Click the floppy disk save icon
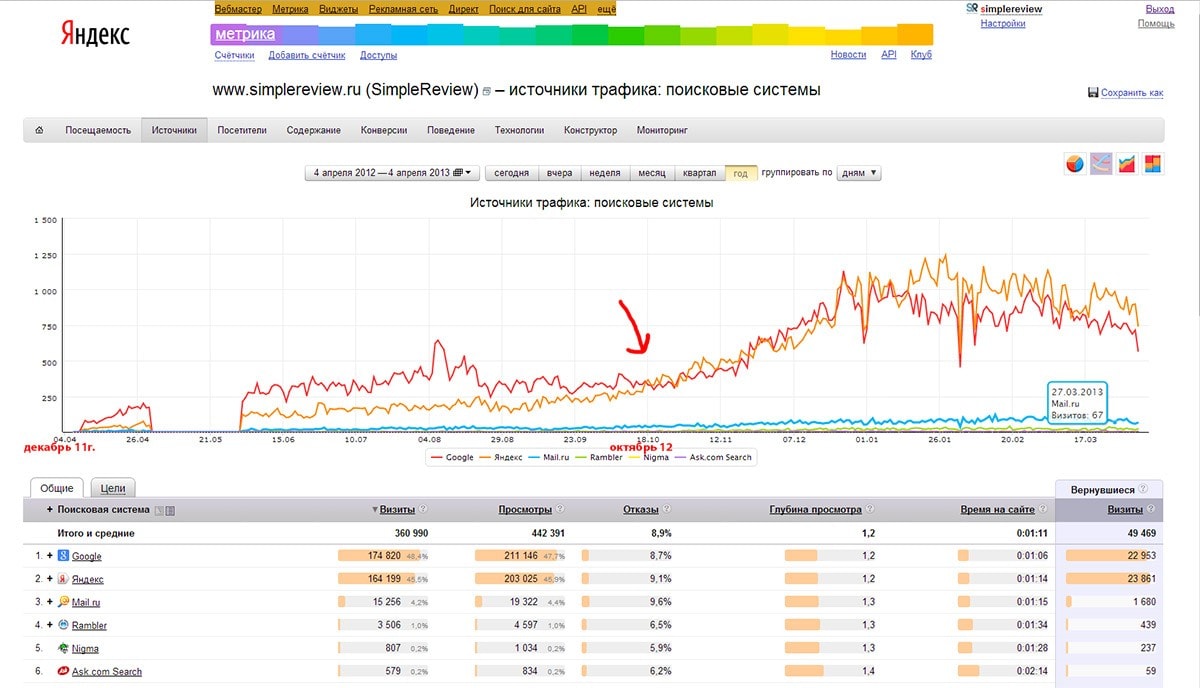 point(1093,93)
